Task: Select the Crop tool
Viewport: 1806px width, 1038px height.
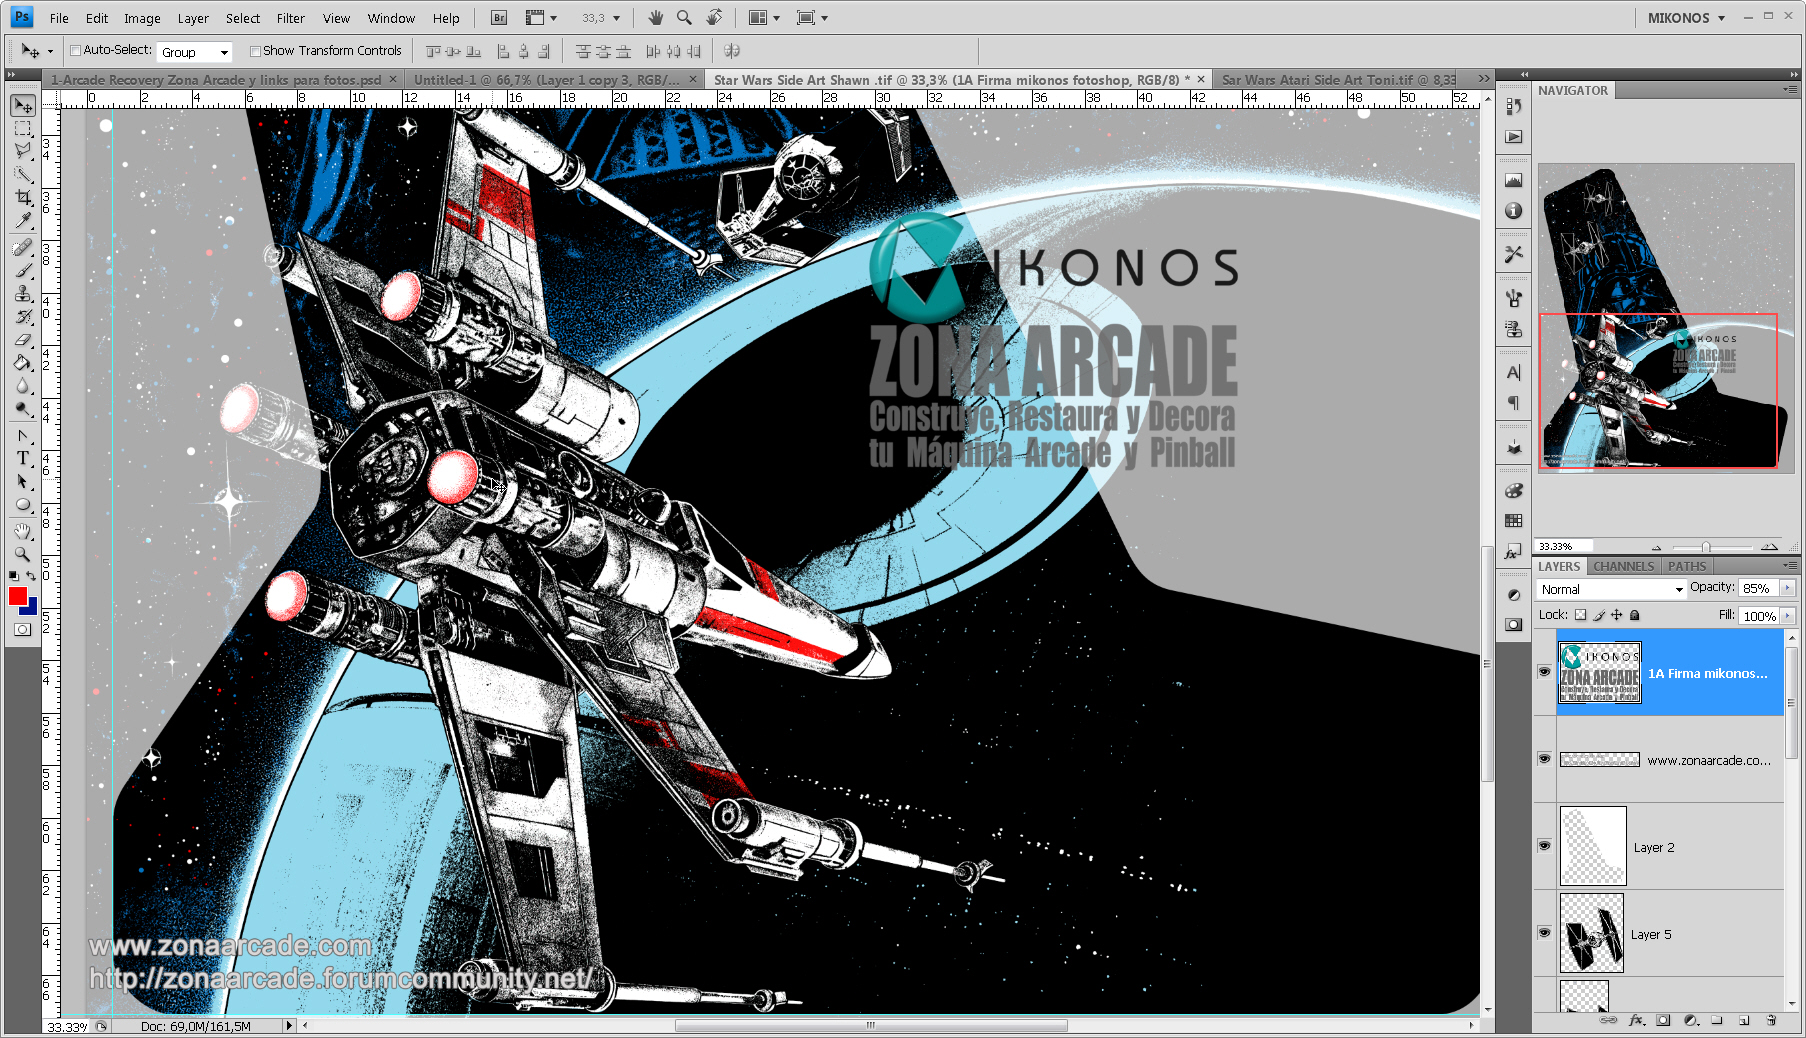Action: click(x=22, y=198)
